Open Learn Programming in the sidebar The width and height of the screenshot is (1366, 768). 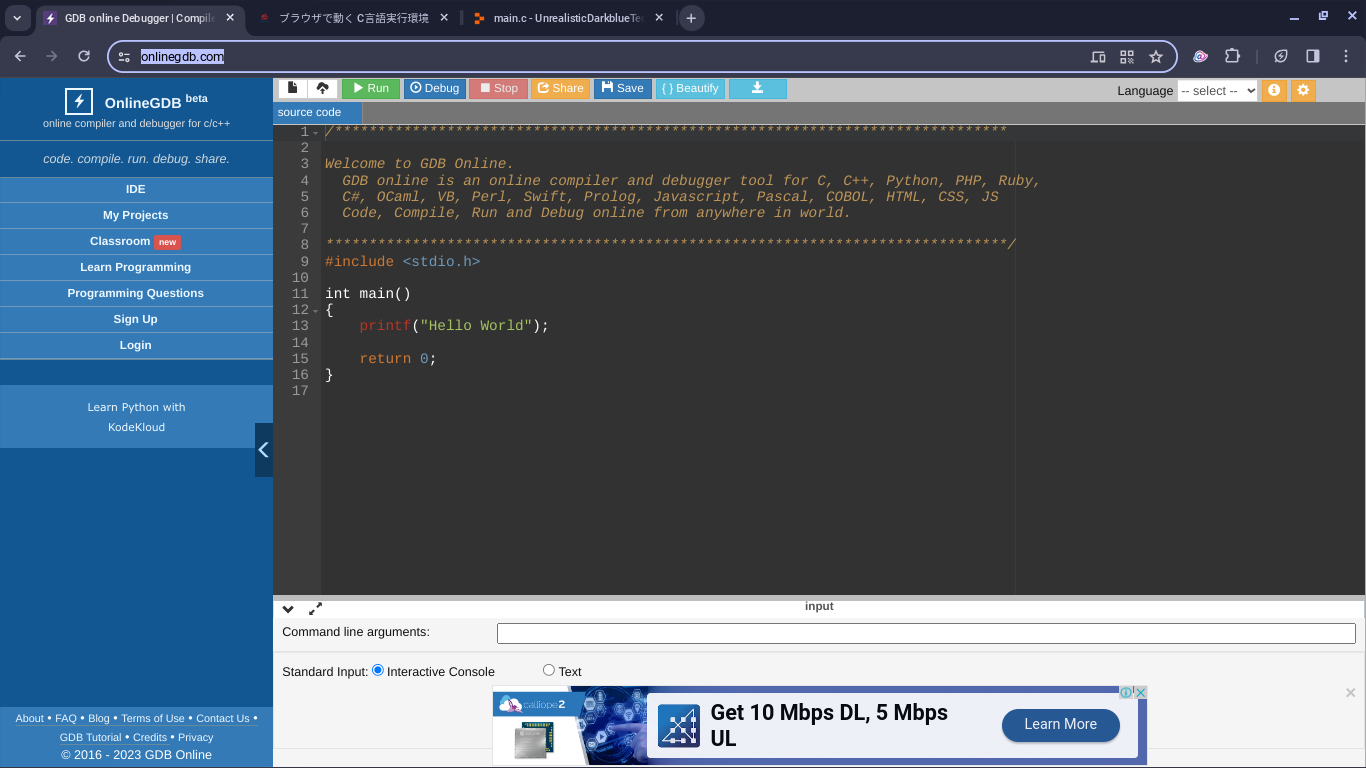(x=136, y=267)
